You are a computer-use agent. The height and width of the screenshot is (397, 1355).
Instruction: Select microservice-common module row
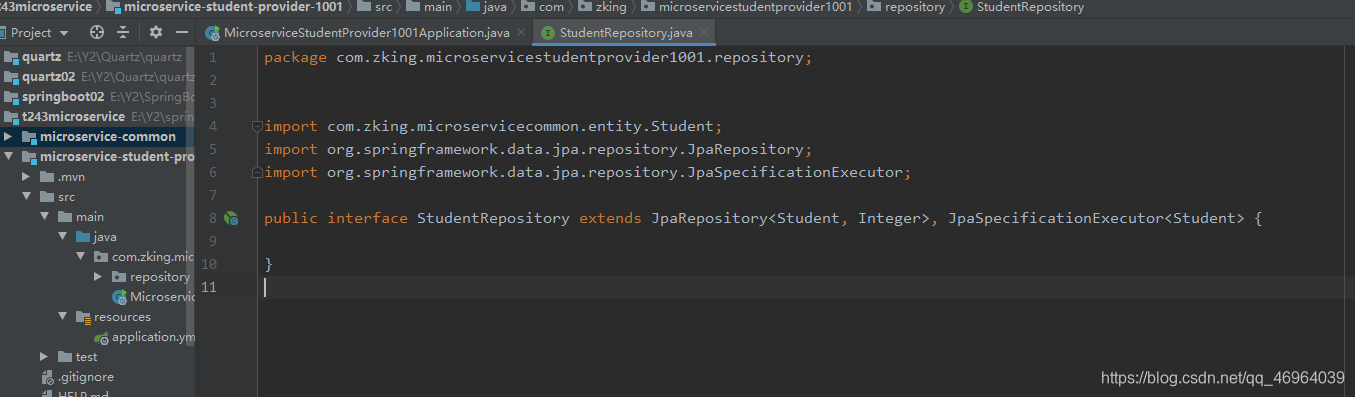tap(97, 137)
